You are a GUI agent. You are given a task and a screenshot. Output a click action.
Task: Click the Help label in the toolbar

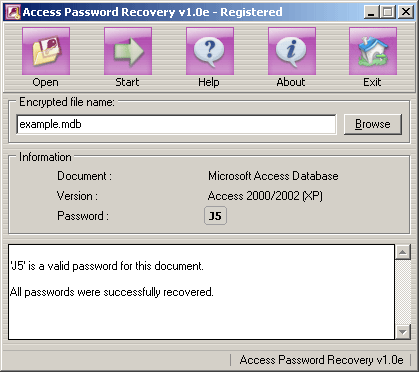[209, 82]
